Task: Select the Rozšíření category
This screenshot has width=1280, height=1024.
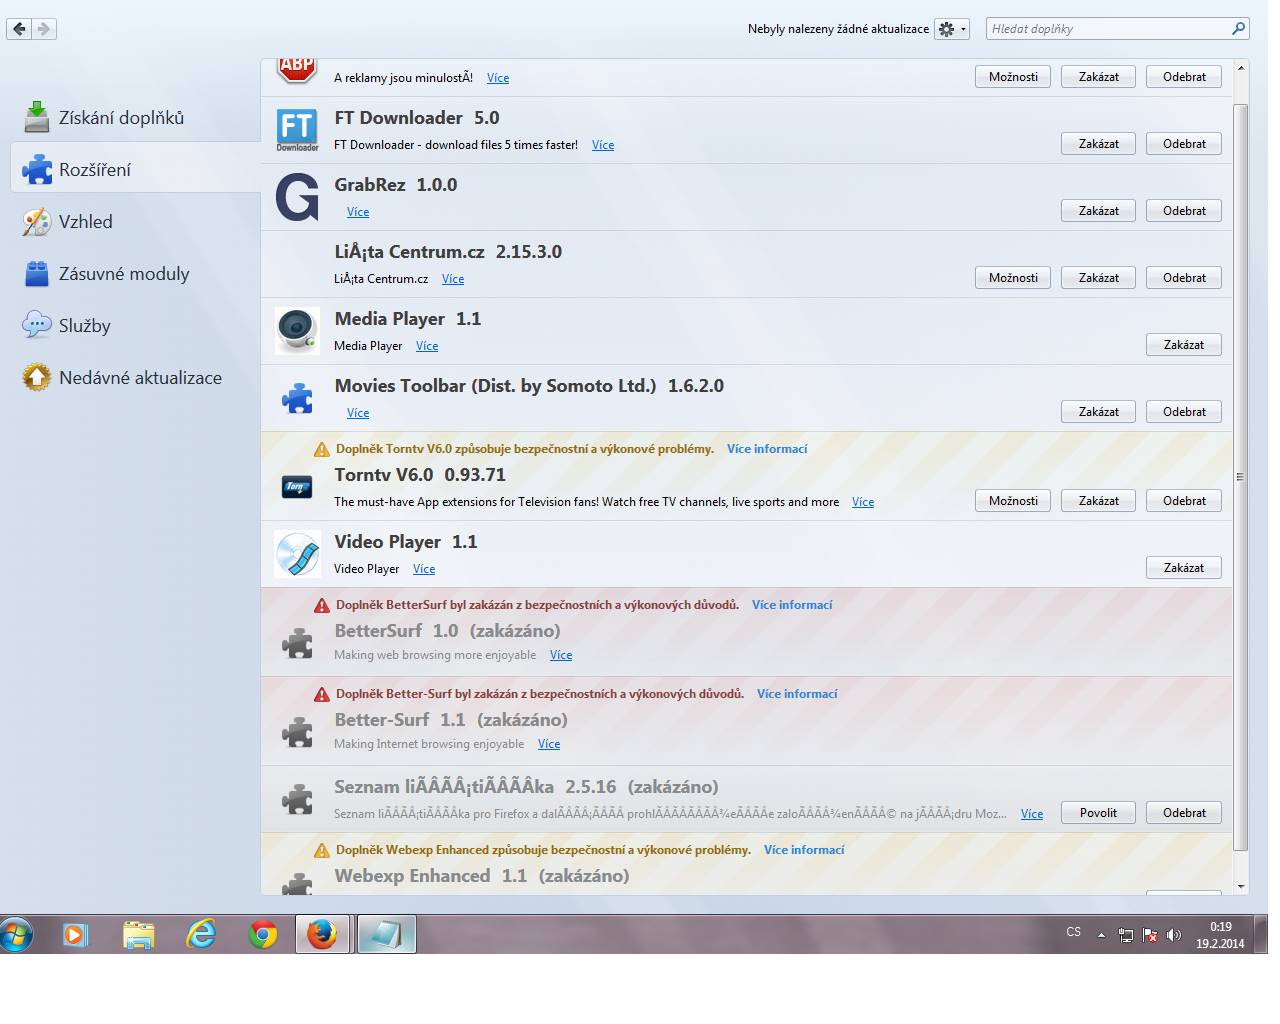Action: tap(135, 169)
